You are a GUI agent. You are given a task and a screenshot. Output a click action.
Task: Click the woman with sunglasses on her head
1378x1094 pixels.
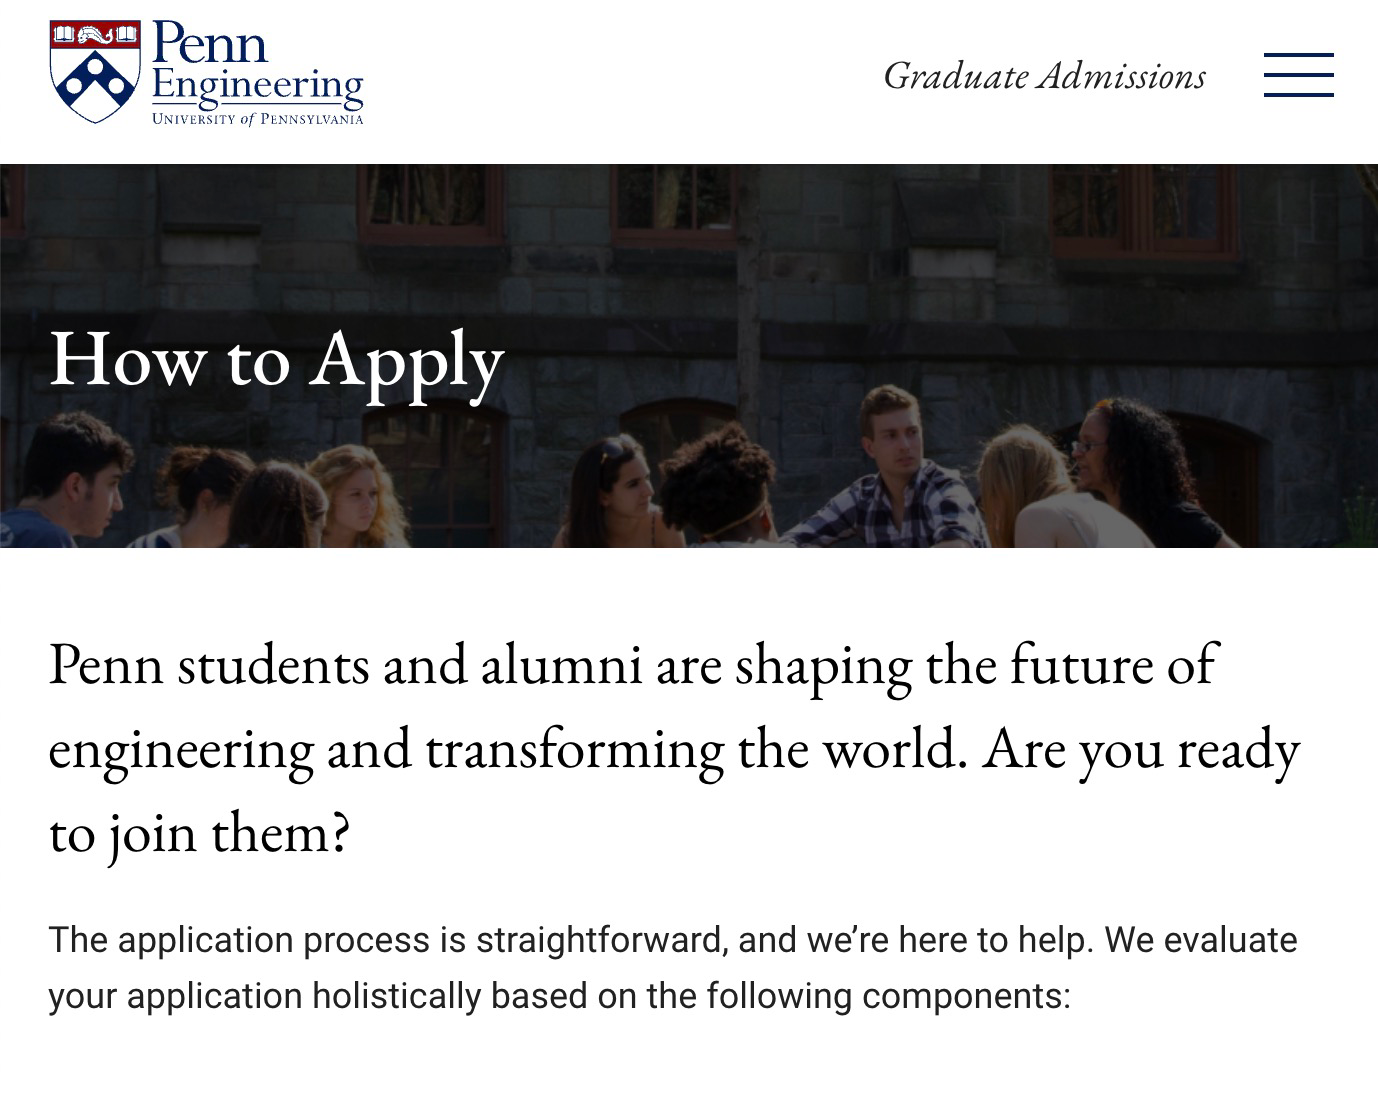pyautogui.click(x=616, y=490)
